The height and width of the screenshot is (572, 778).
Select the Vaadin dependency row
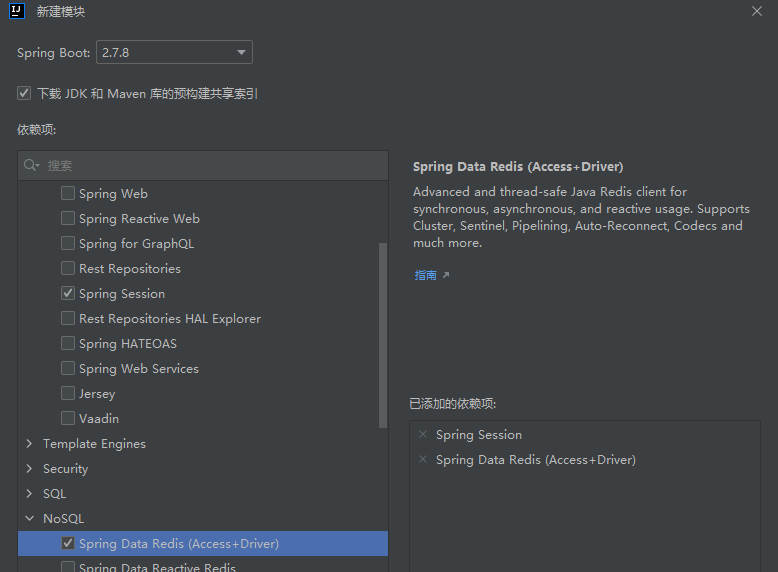point(99,419)
